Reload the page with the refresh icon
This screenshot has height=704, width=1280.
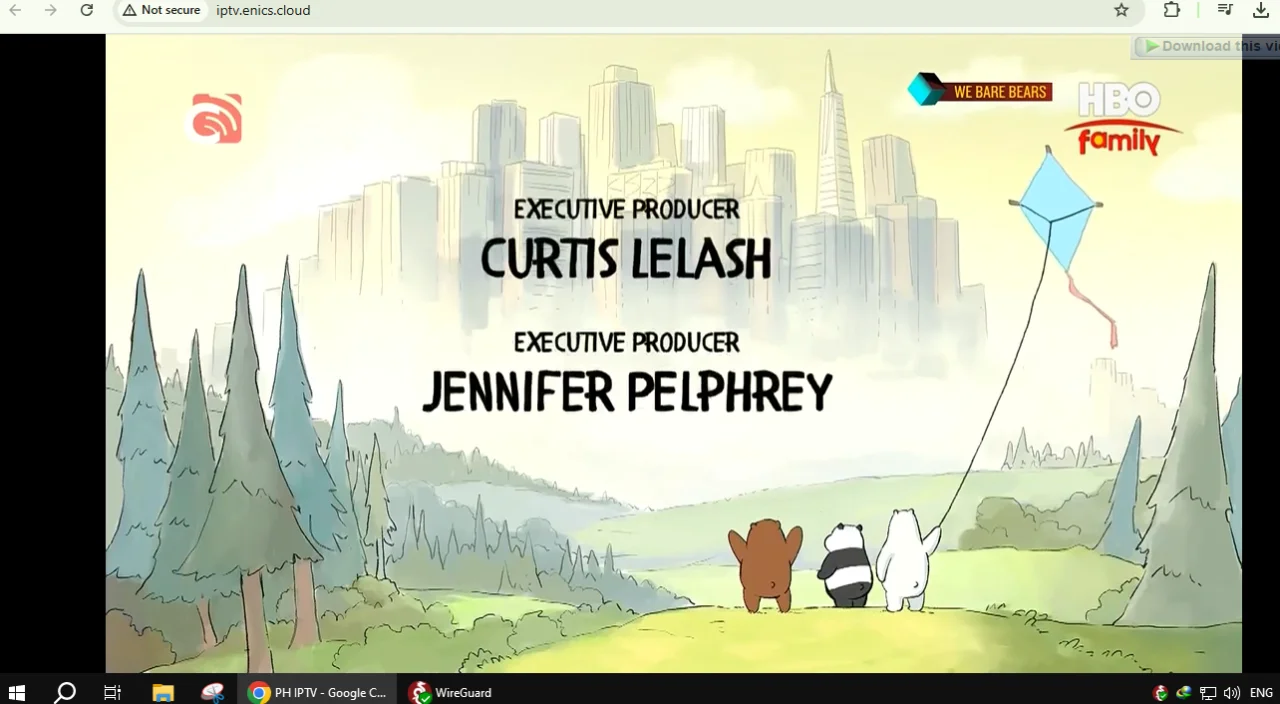click(x=87, y=10)
